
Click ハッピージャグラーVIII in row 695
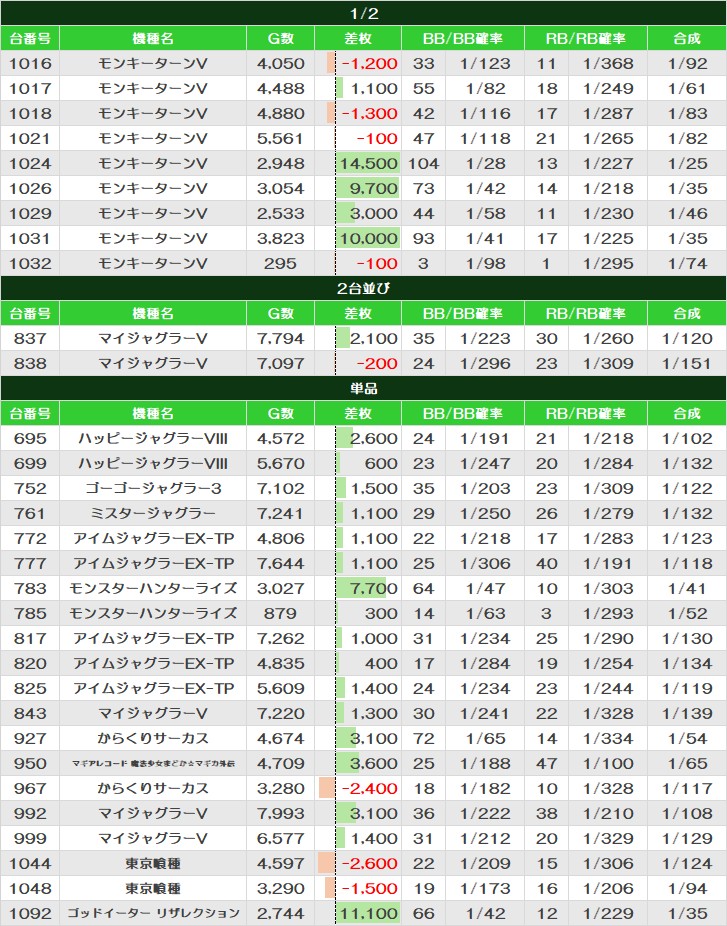click(x=153, y=438)
